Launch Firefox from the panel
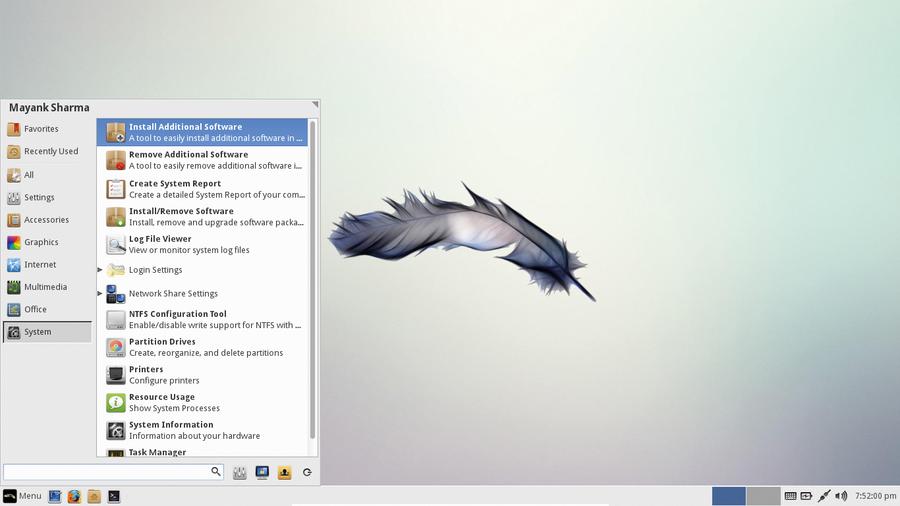Image resolution: width=900 pixels, height=506 pixels. [74, 496]
